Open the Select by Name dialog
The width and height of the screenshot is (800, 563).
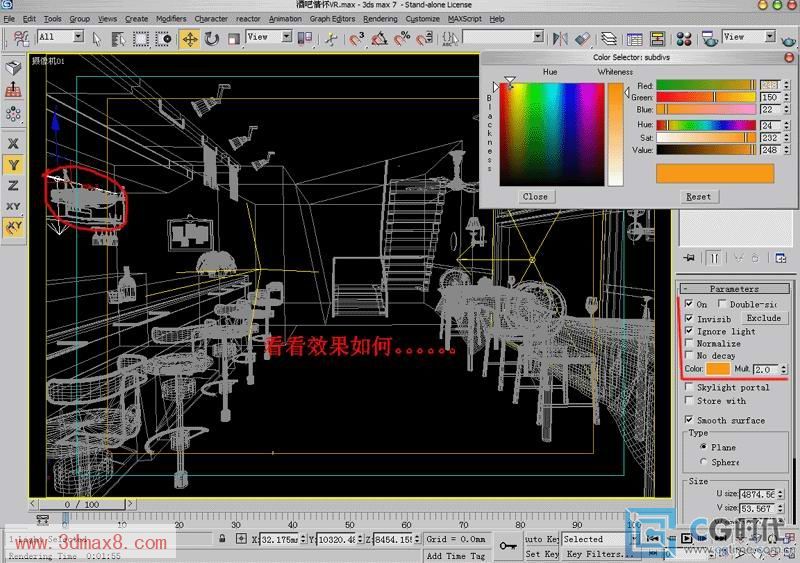click(x=118, y=39)
